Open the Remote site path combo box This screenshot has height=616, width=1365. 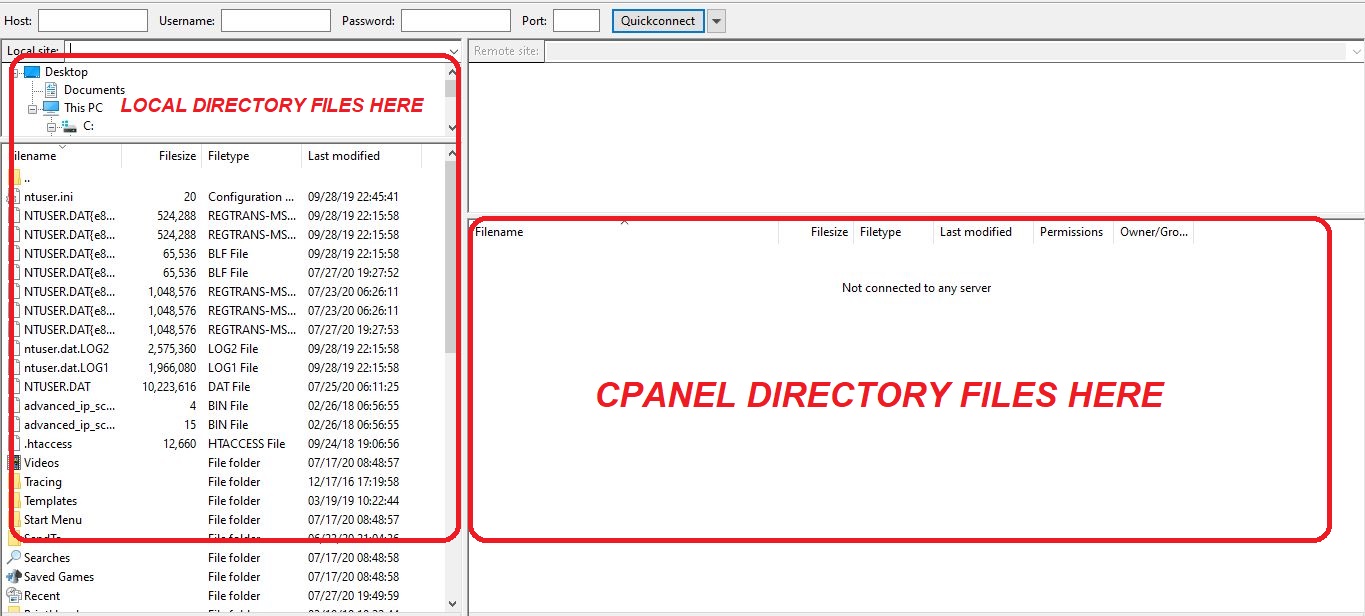954,51
